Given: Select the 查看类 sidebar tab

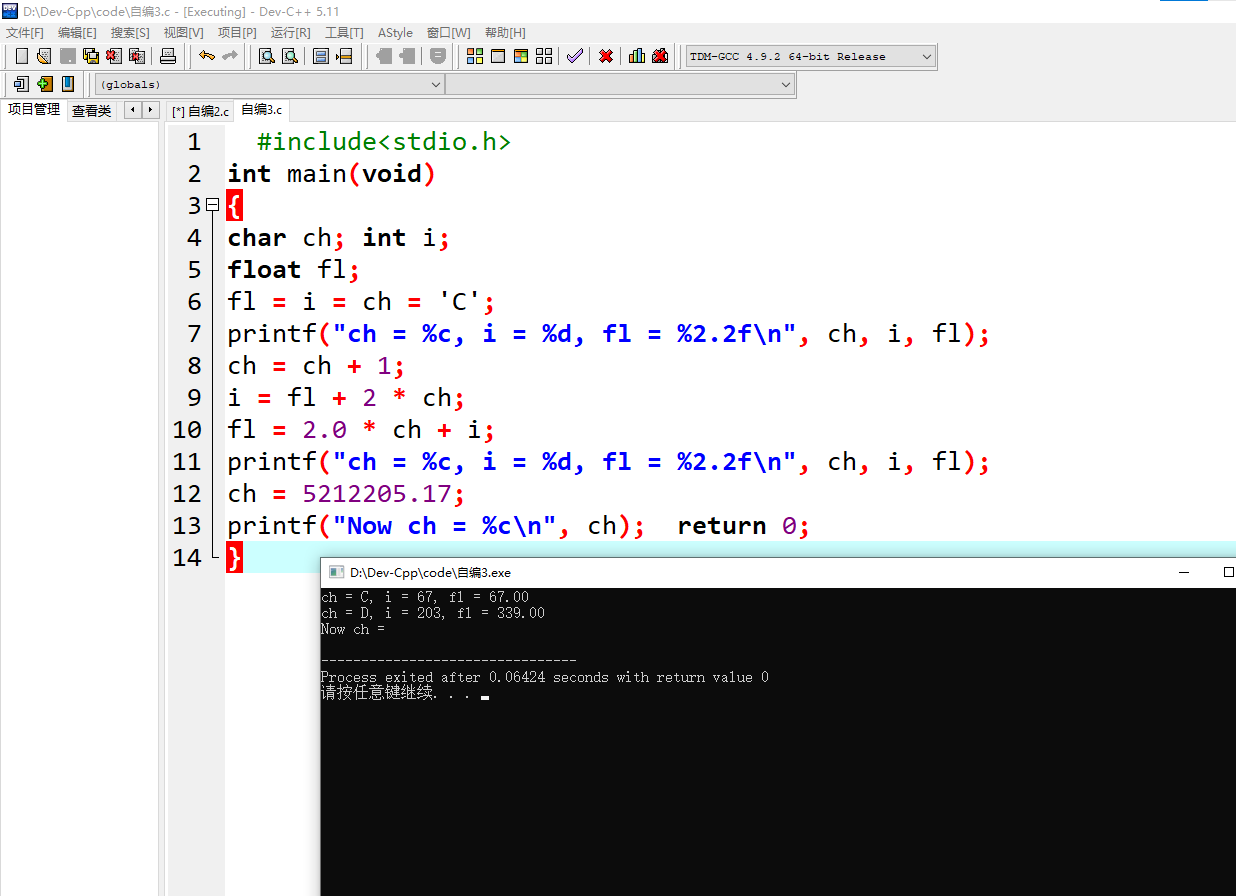Looking at the screenshot, I should point(91,111).
